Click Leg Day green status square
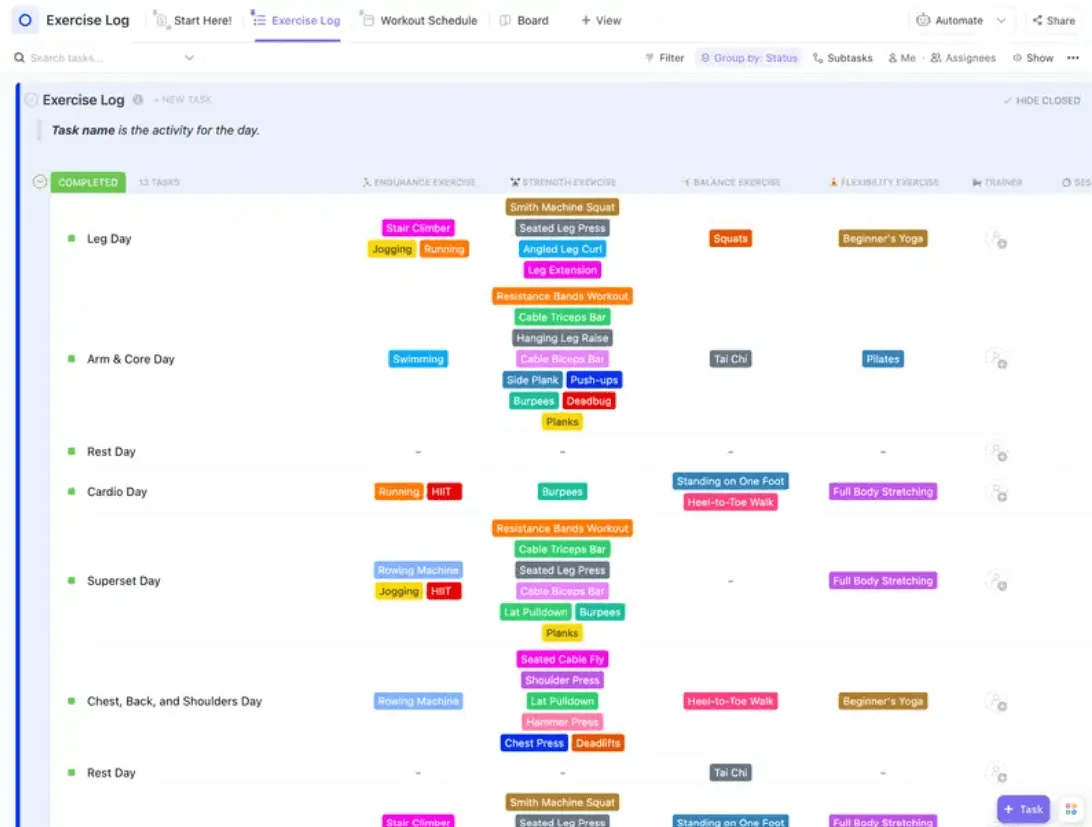Image resolution: width=1092 pixels, height=827 pixels. pyautogui.click(x=71, y=238)
